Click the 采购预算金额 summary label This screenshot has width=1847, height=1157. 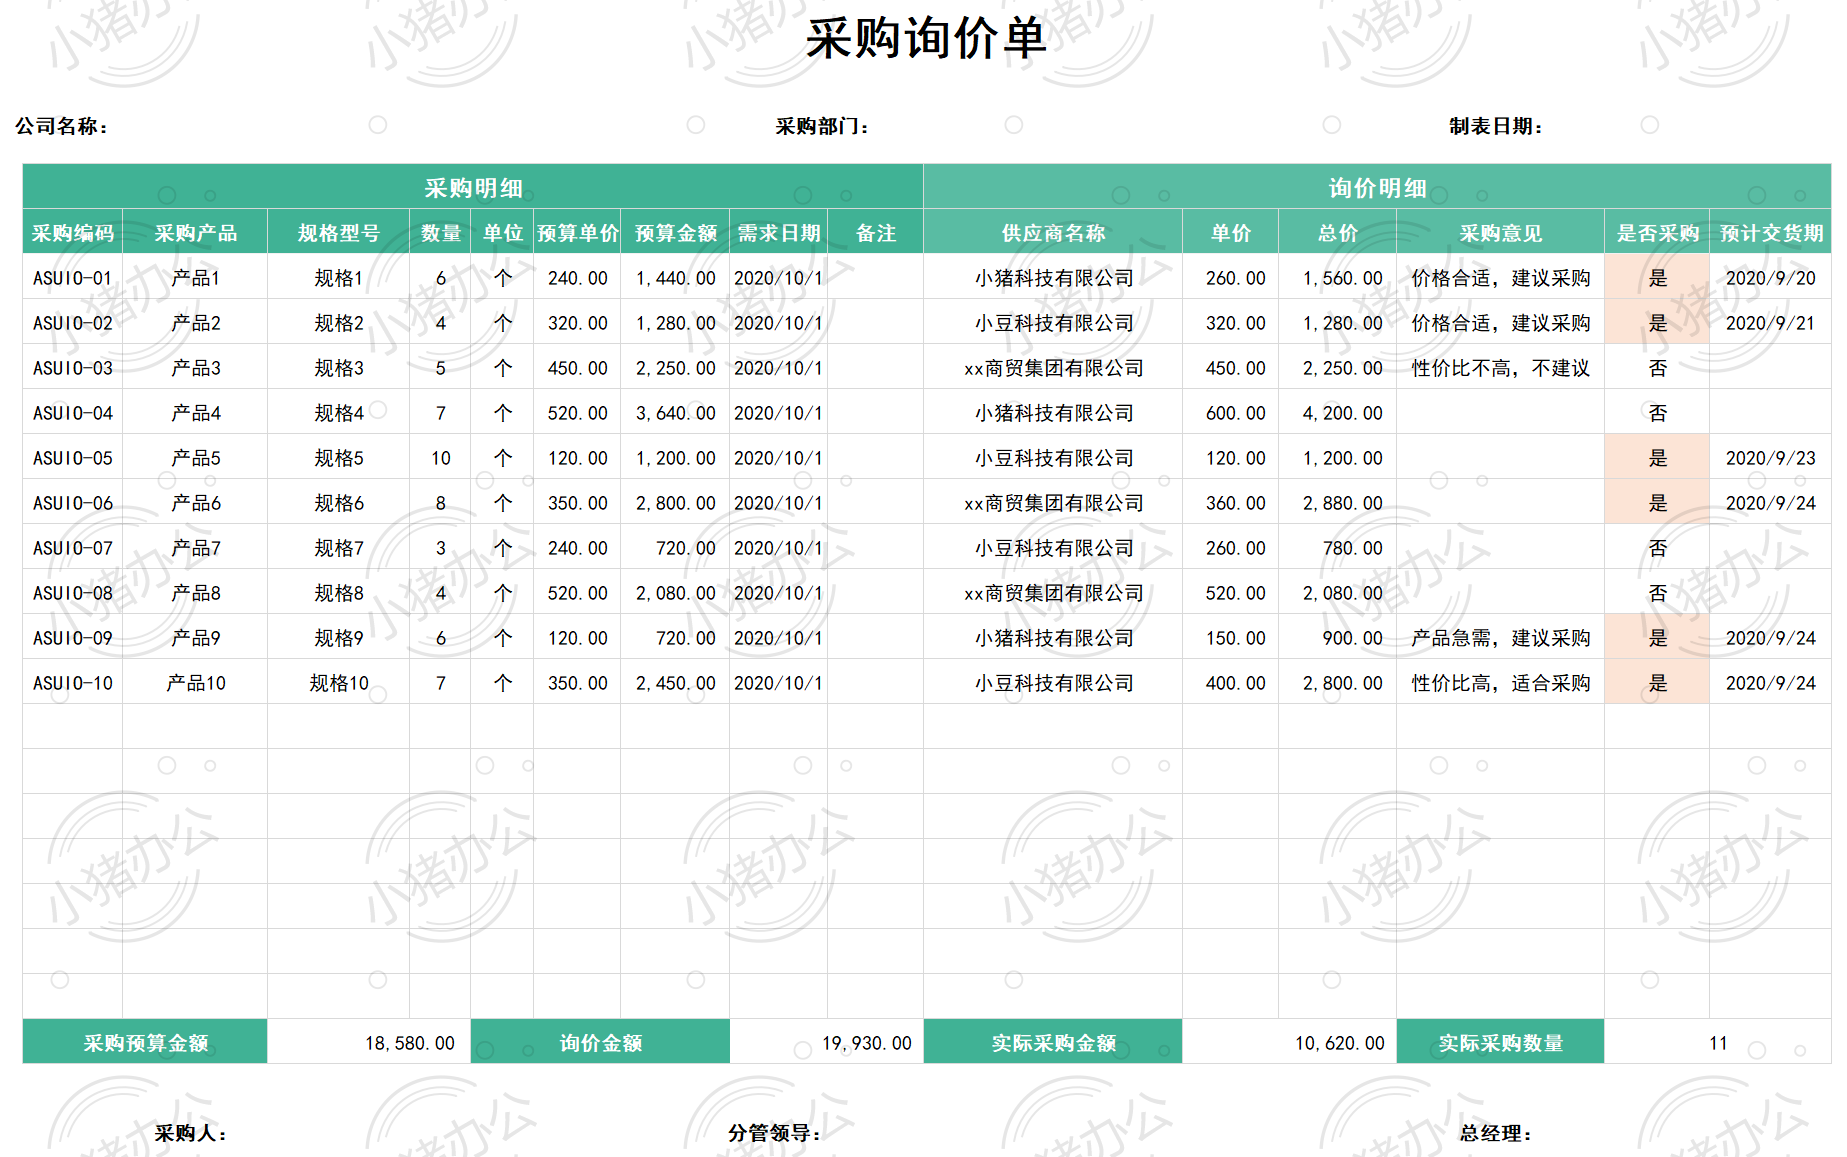pos(145,1042)
